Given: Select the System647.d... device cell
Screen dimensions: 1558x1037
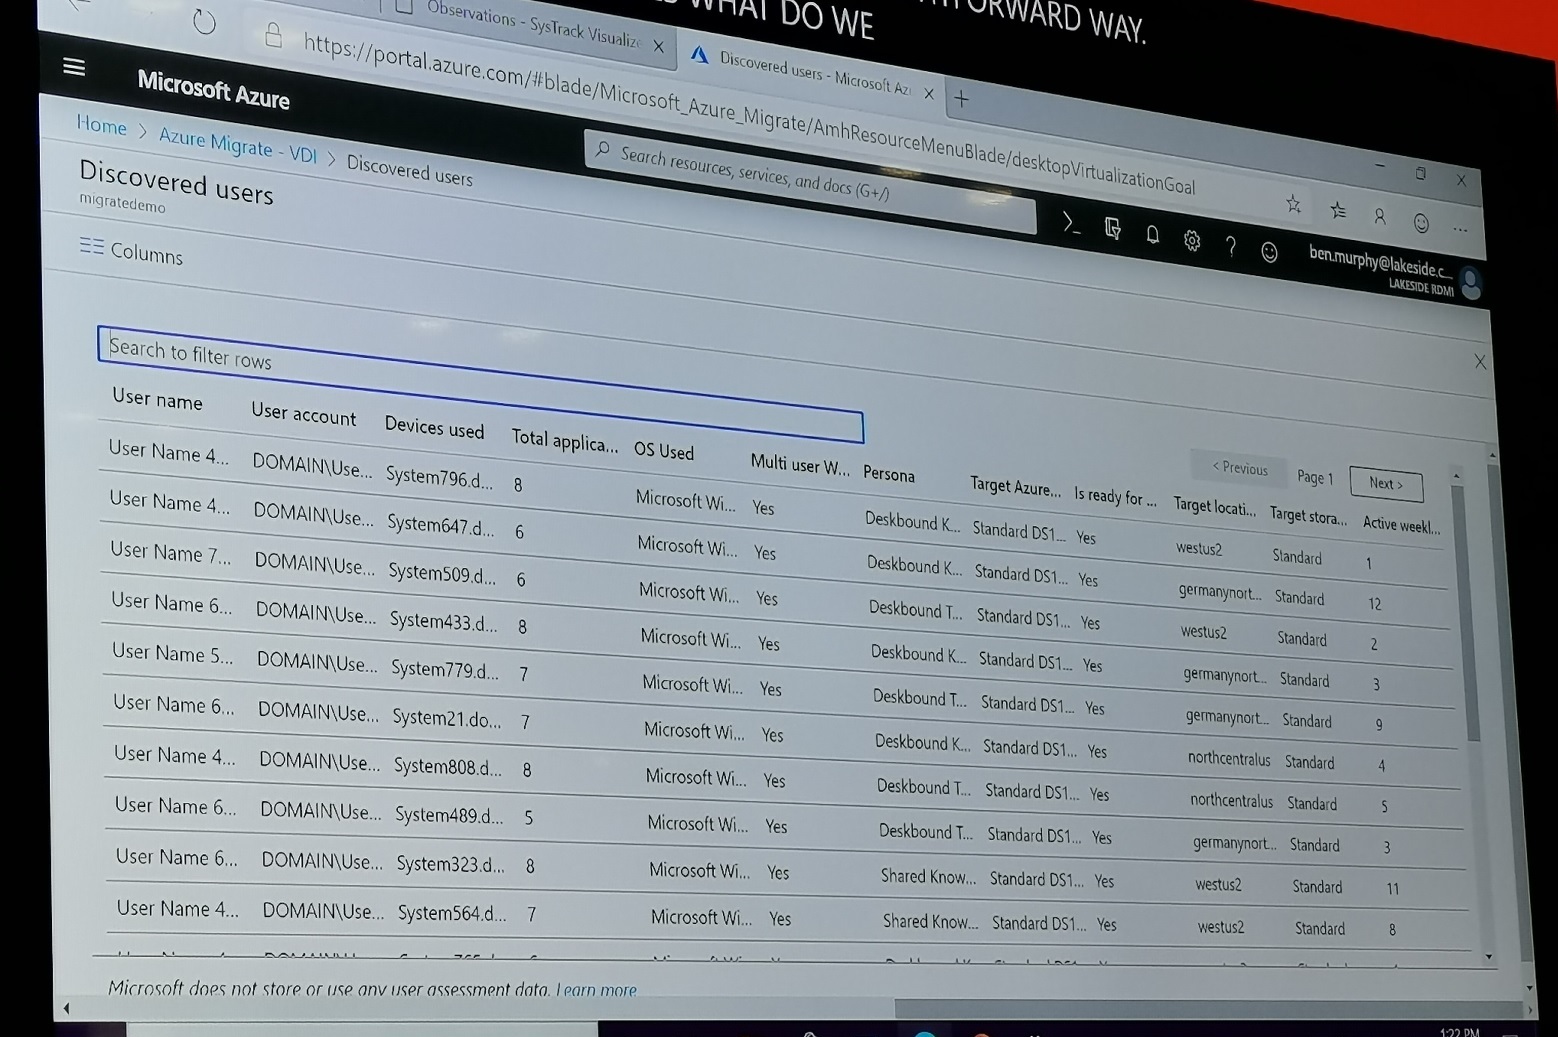Looking at the screenshot, I should (x=440, y=525).
